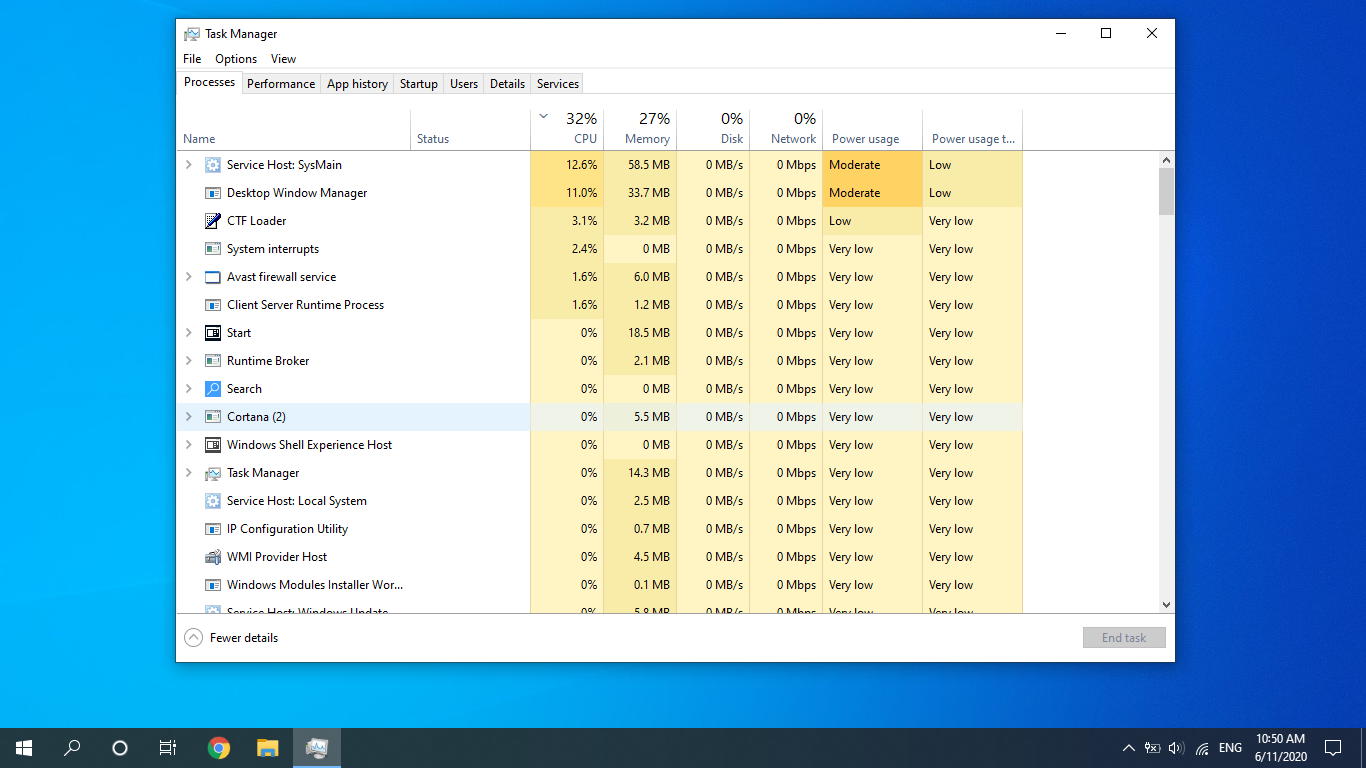1366x768 pixels.
Task: Click the scrollbar down arrow
Action: click(1166, 605)
